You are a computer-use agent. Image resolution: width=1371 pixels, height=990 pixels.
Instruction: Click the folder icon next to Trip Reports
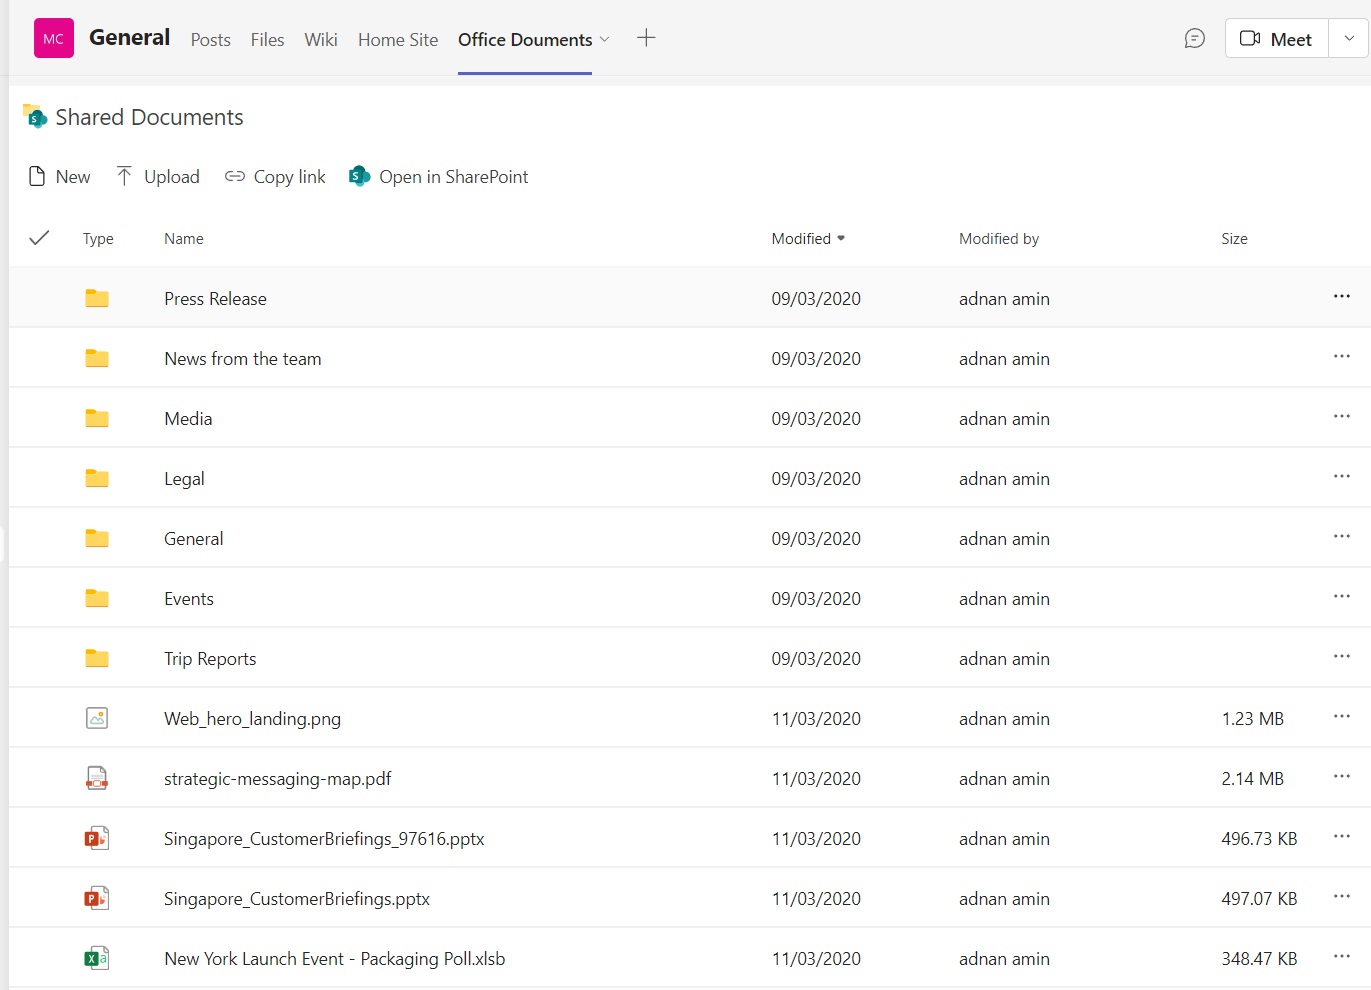pos(96,657)
